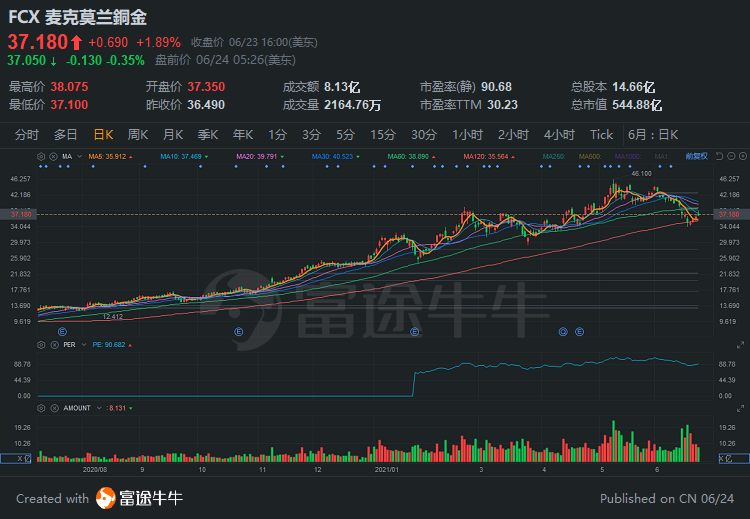Image resolution: width=750 pixels, height=519 pixels.
Task: Select the 周K weekly candlestick tab
Action: point(138,135)
